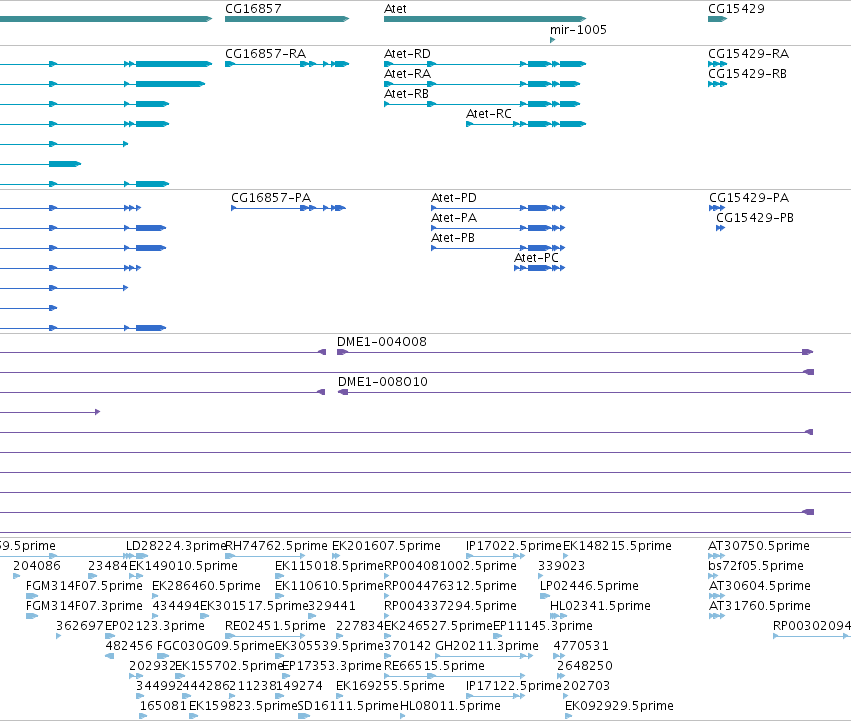Open EST EP02123.3prime
This screenshot has height=721, width=851.
pyautogui.click(x=155, y=626)
